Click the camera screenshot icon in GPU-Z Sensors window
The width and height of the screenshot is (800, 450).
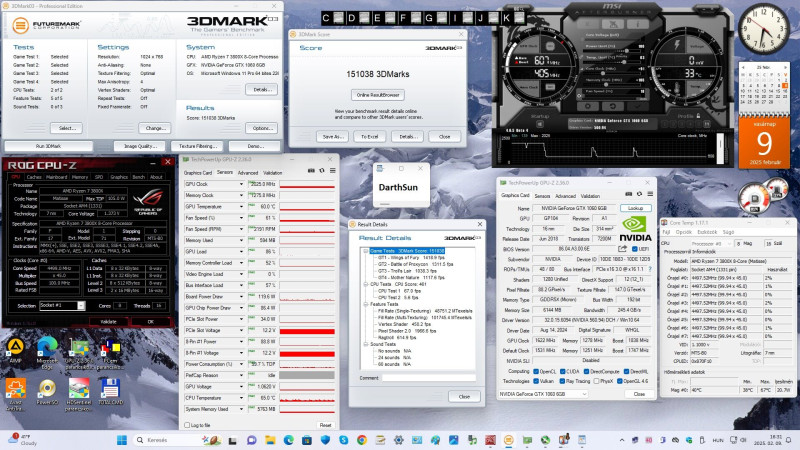pos(311,171)
